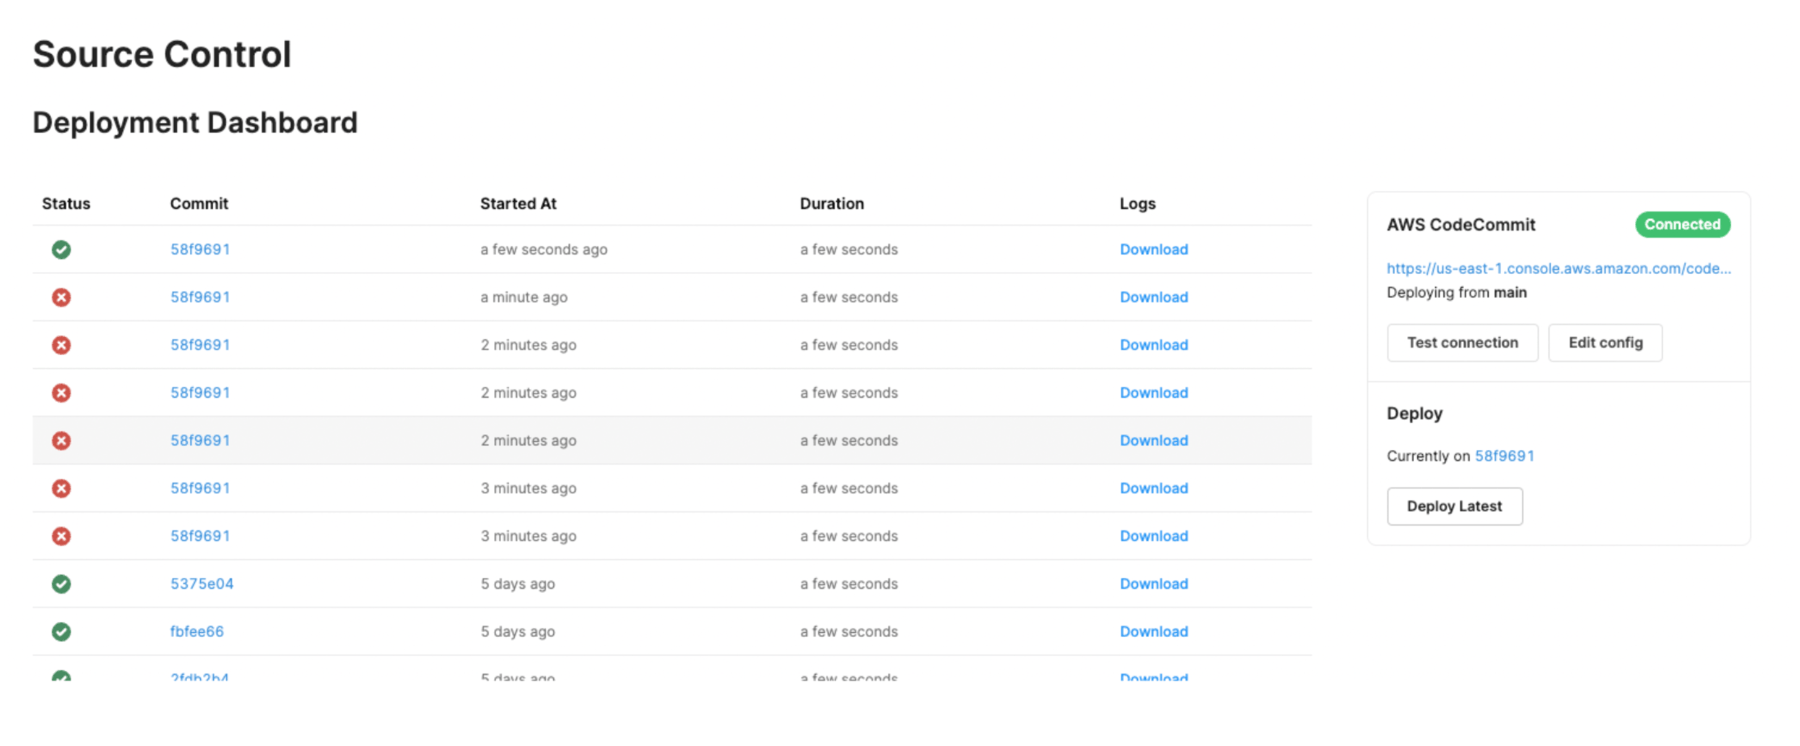Click the Deployment Dashboard heading
Viewport: 1800px width, 746px height.
click(x=195, y=122)
